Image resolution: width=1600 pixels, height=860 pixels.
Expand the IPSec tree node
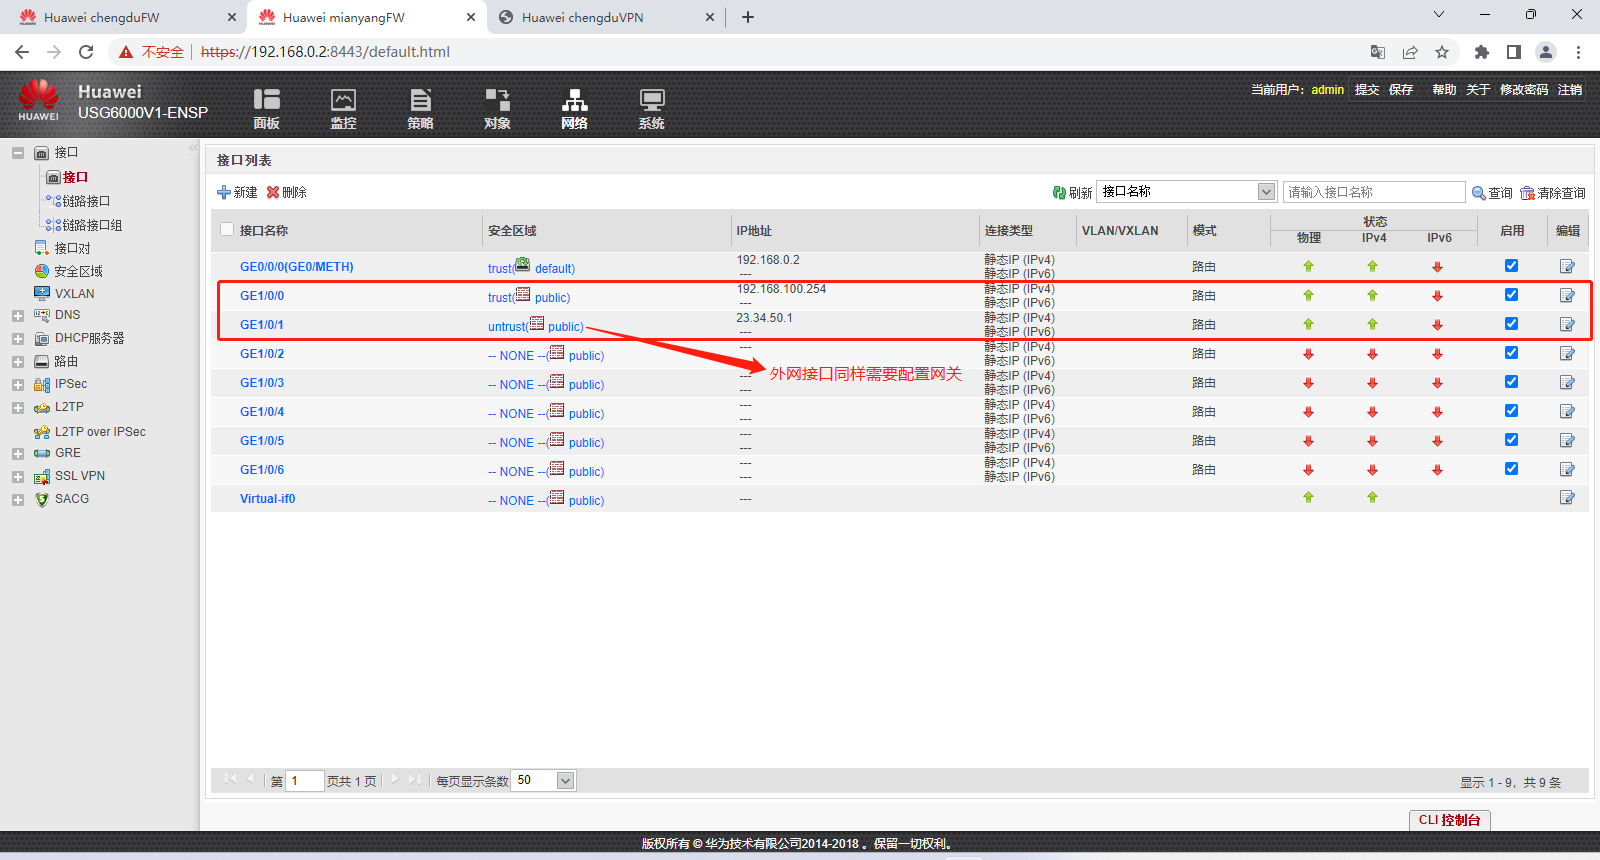[18, 385]
